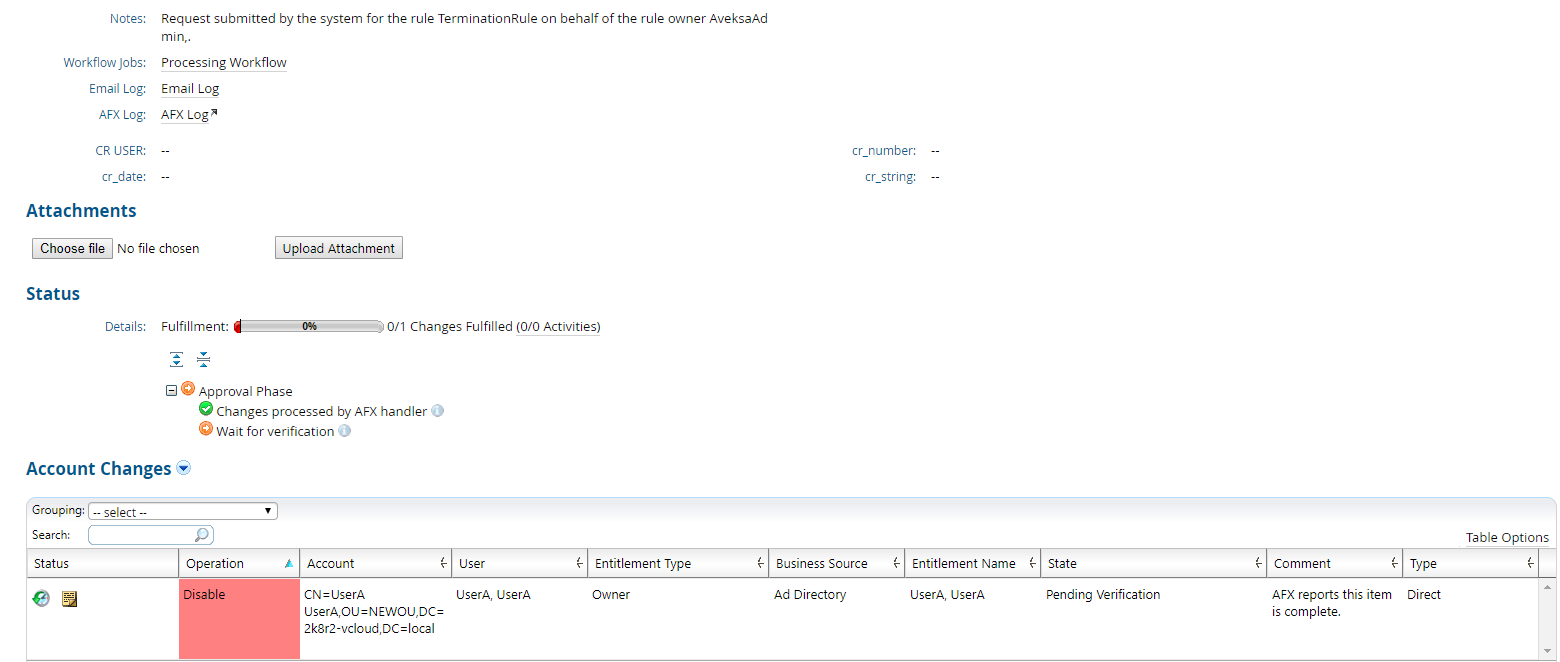Toggle the Account Changes section arrow
This screenshot has width=1560, height=662.
click(183, 468)
